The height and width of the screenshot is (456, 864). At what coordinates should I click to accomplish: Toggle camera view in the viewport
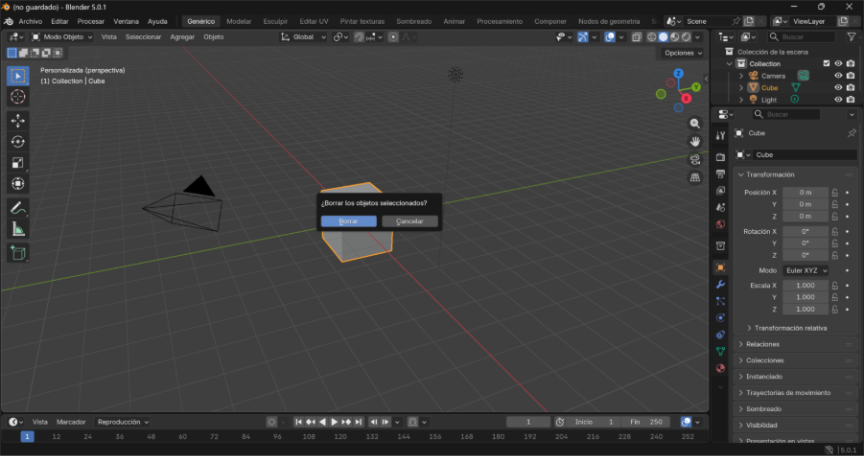click(x=695, y=160)
